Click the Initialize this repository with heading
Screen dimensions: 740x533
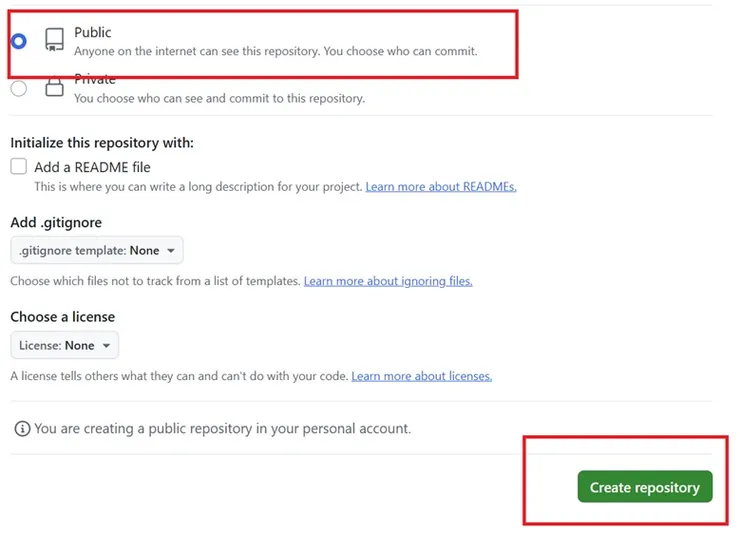(x=102, y=143)
